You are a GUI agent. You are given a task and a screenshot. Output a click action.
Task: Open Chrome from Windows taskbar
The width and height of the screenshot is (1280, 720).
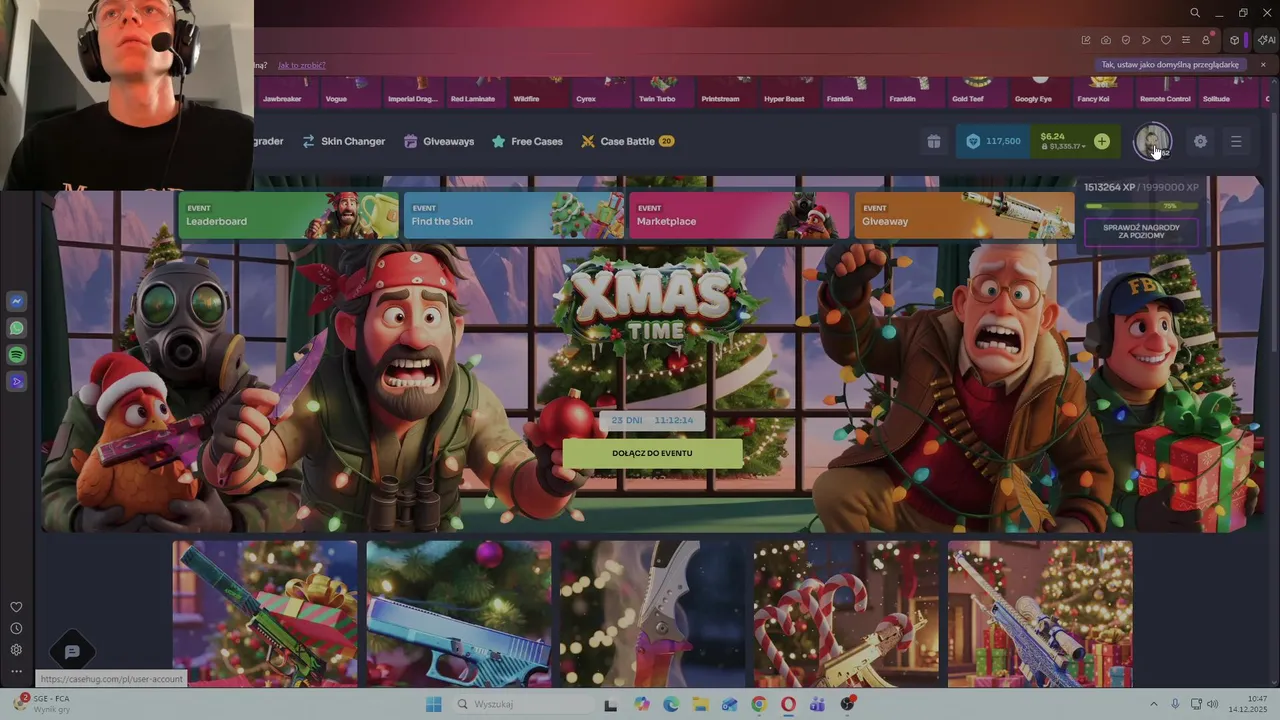(759, 704)
